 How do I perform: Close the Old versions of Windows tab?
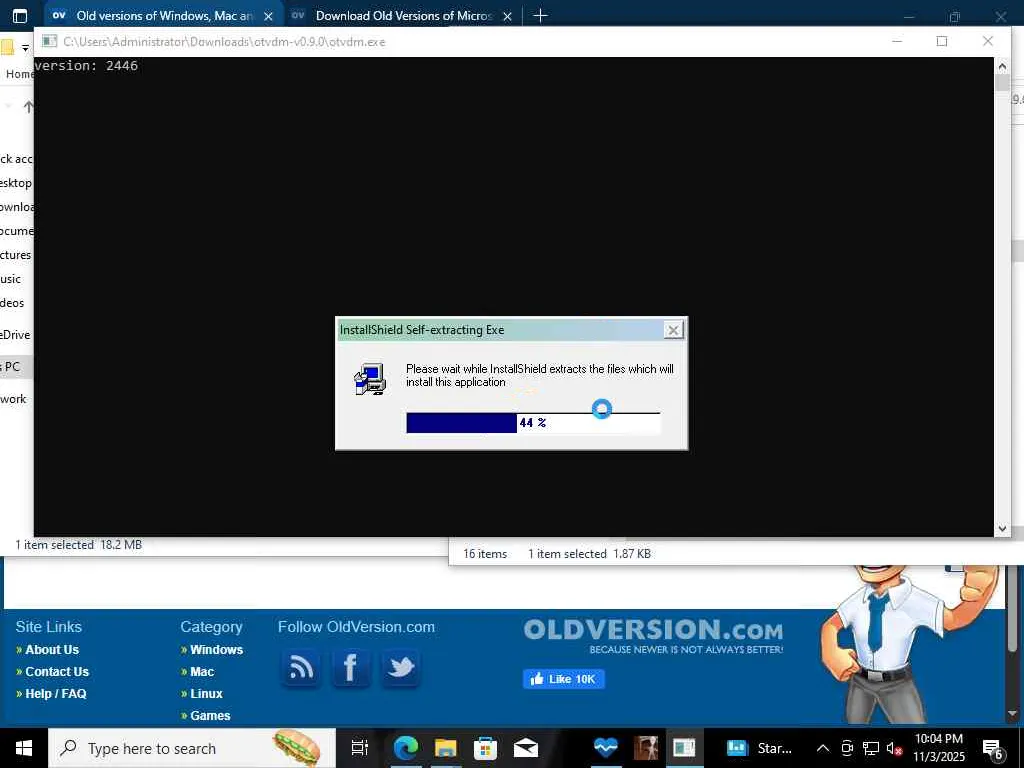(268, 16)
